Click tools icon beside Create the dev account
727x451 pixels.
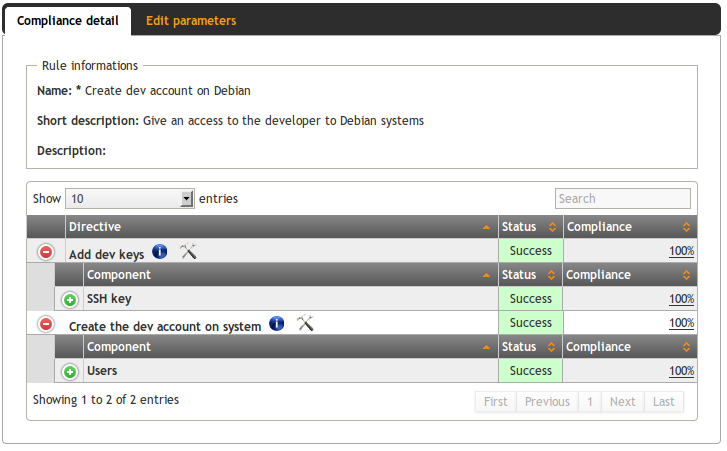tap(306, 324)
